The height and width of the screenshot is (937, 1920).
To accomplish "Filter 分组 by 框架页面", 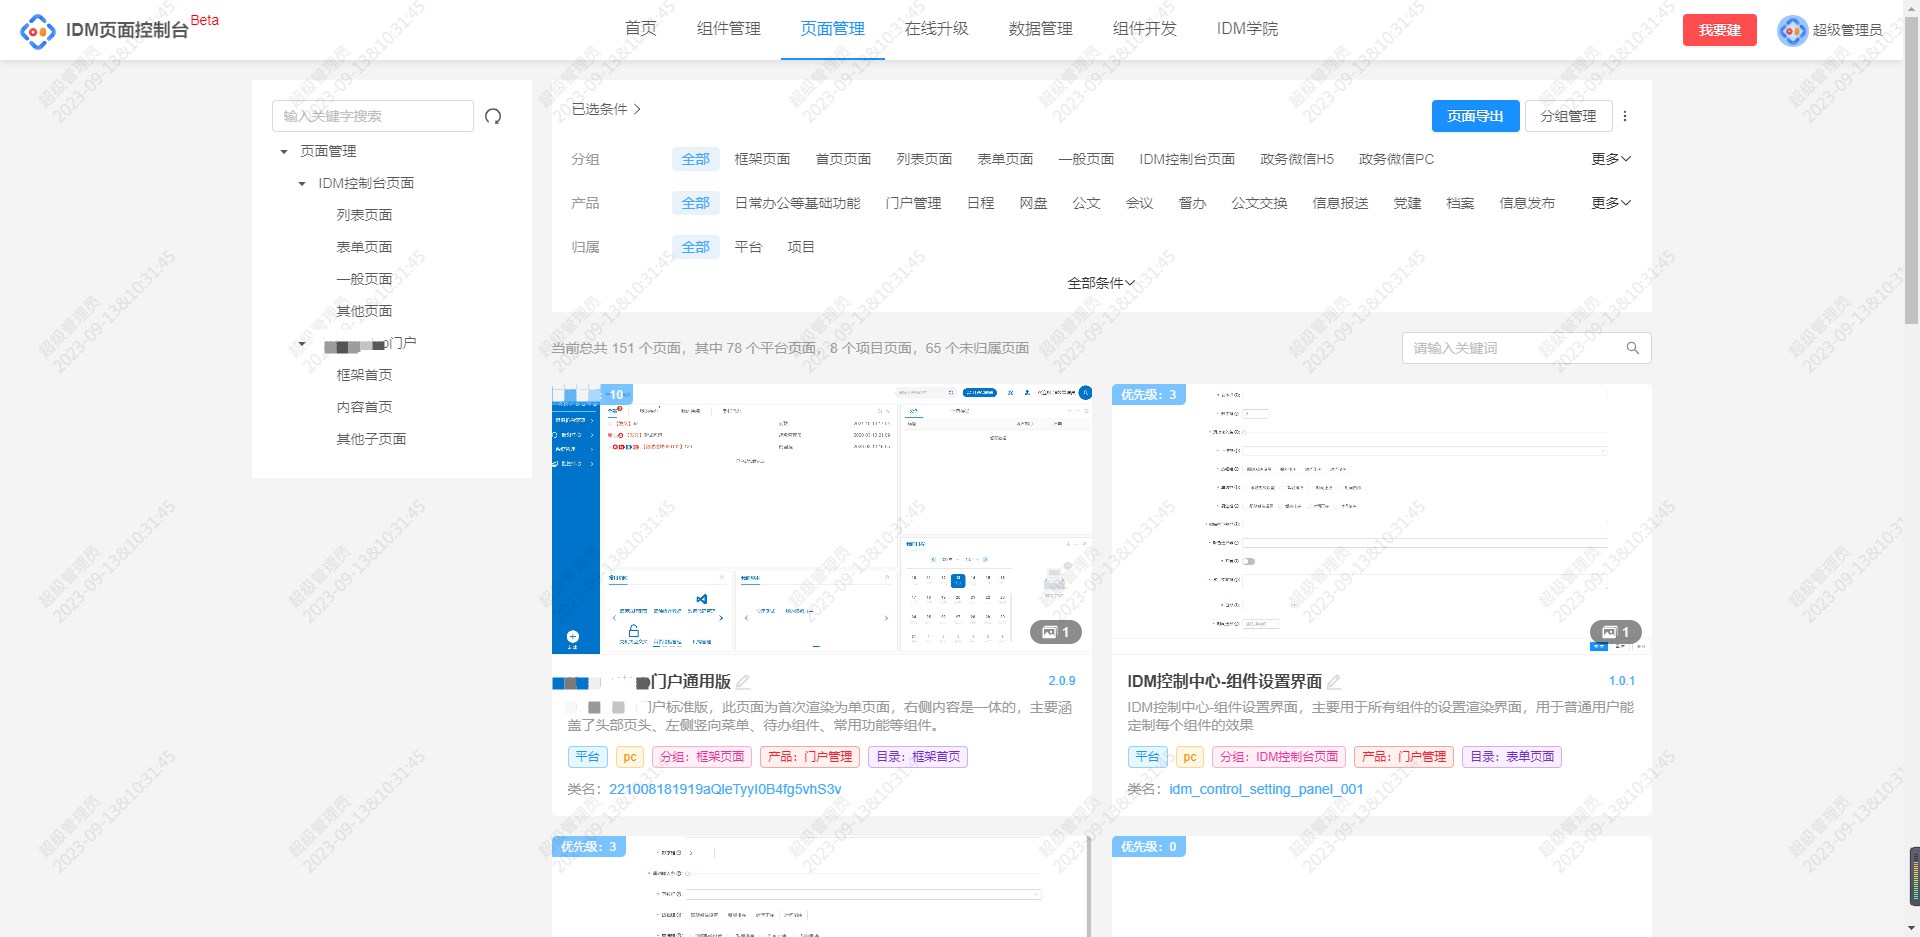I will coord(762,159).
